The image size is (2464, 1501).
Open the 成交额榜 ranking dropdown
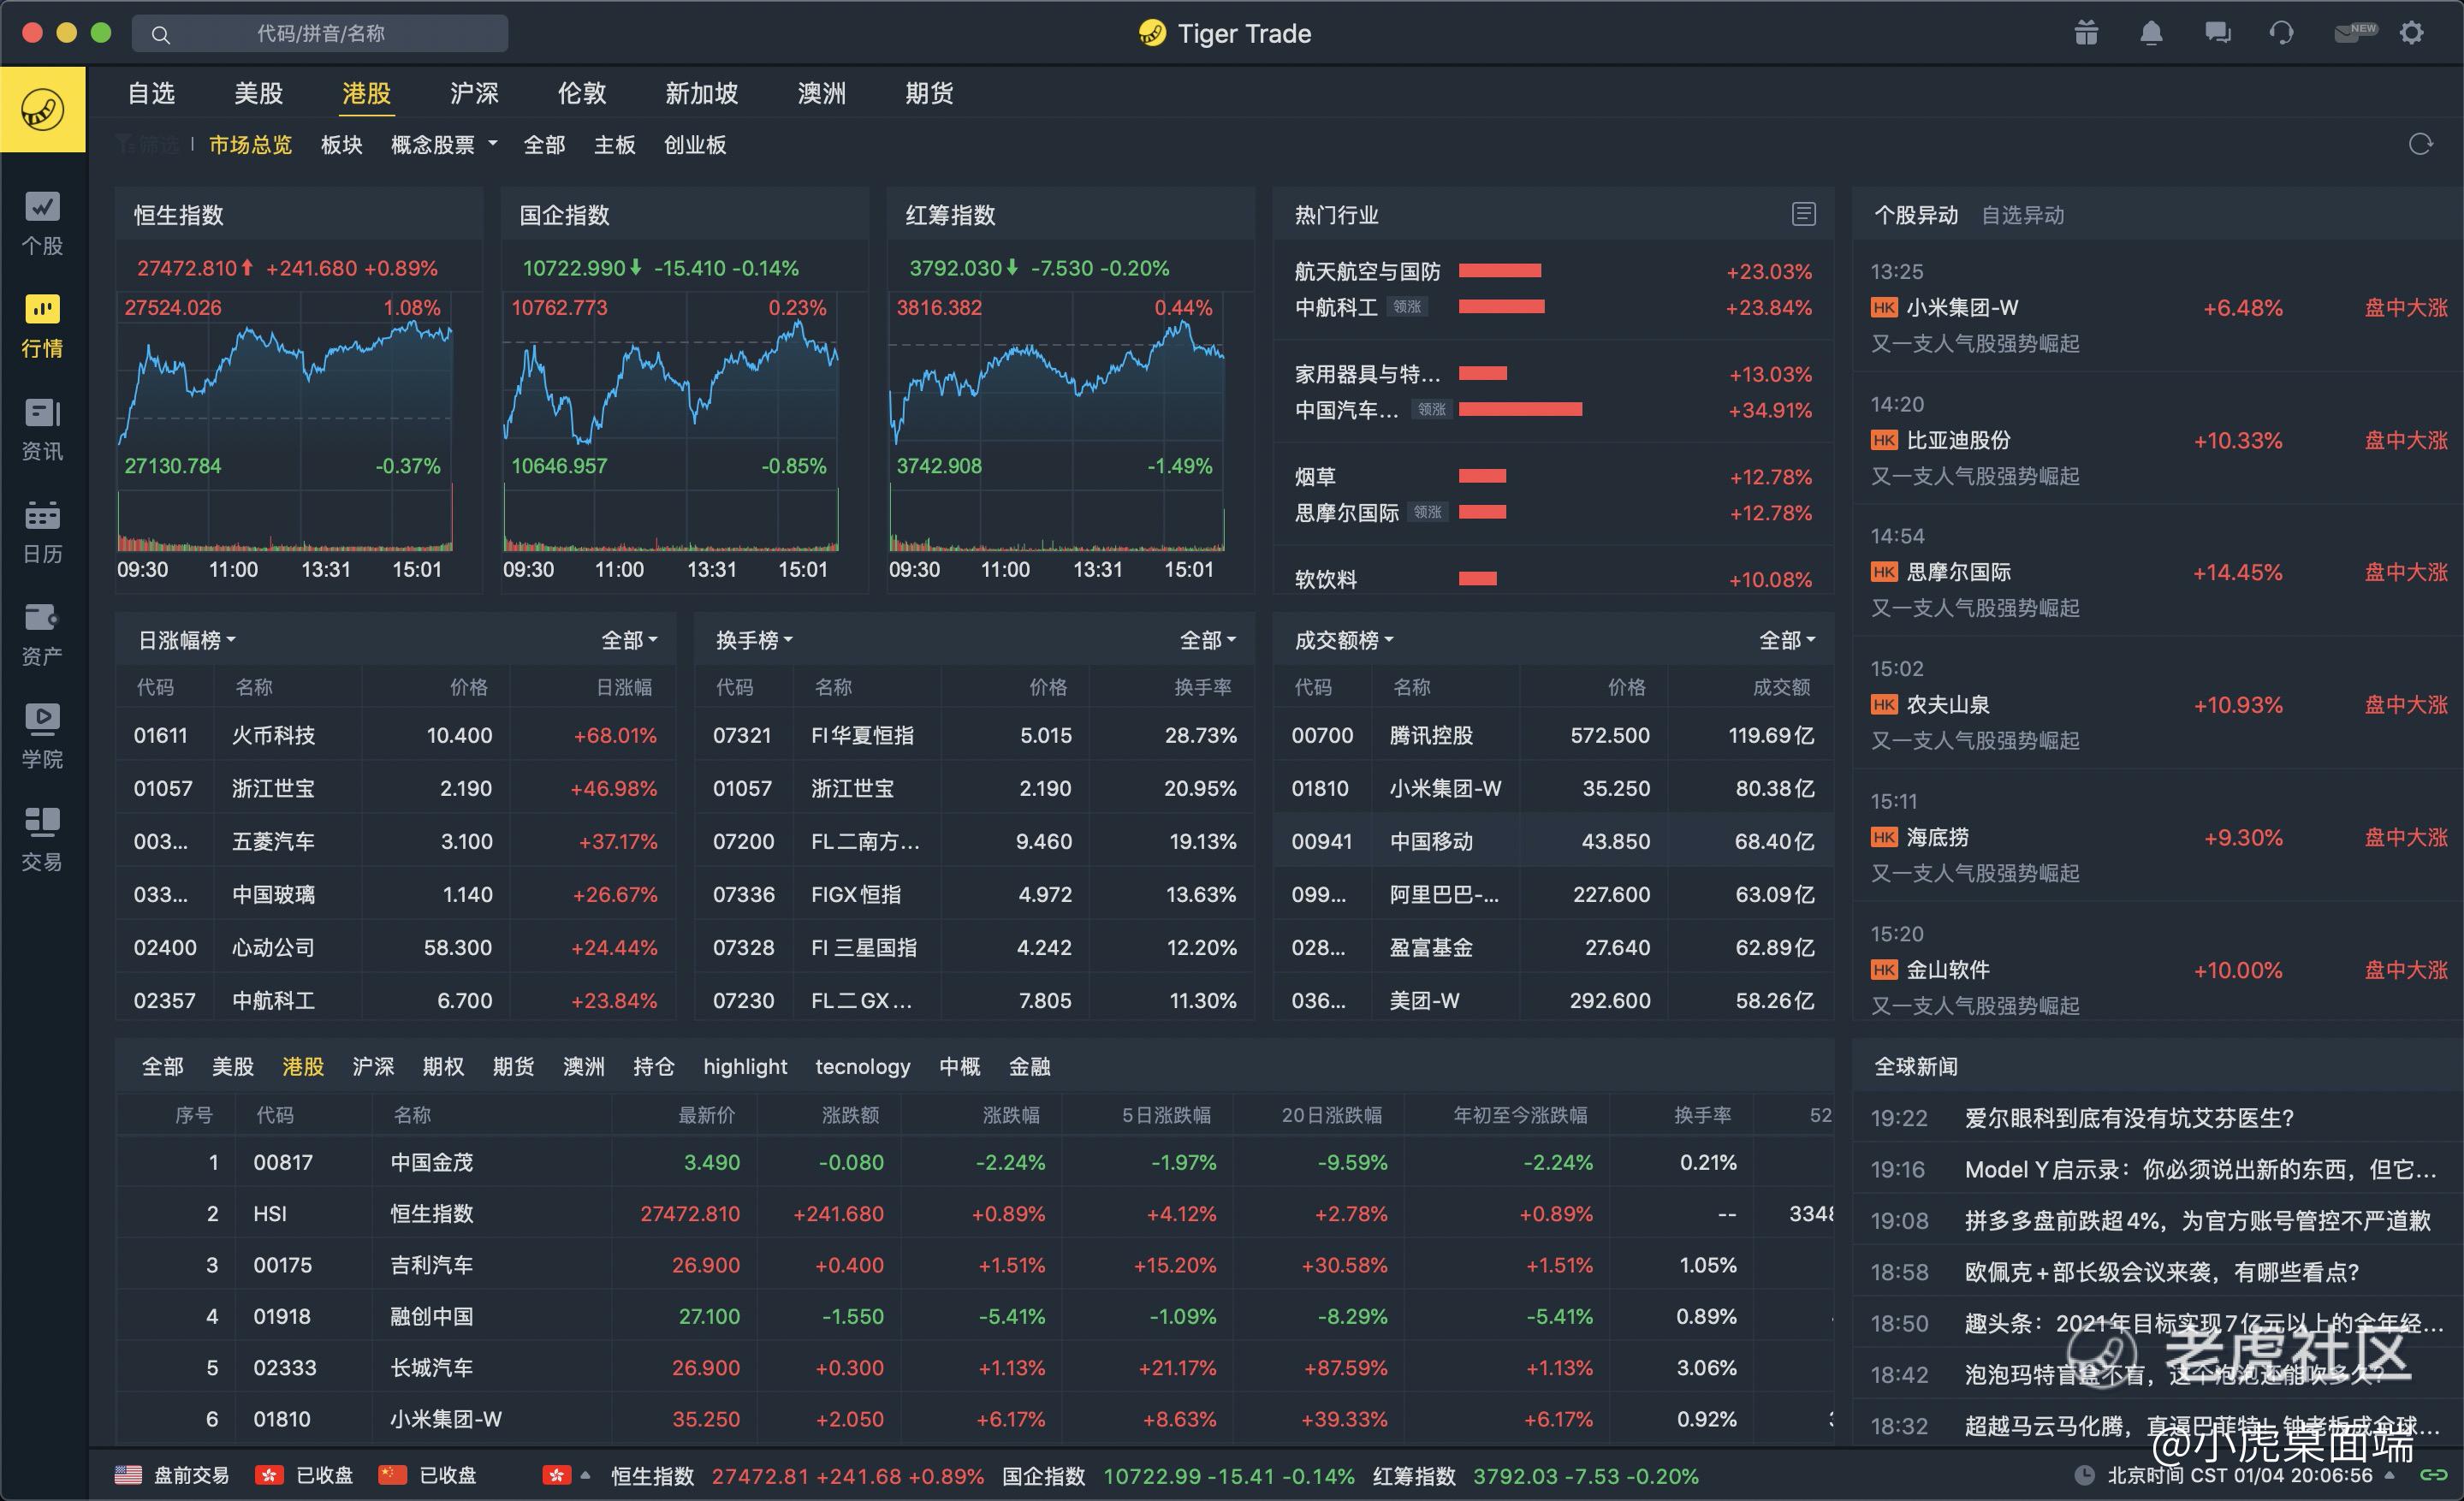click(1344, 640)
